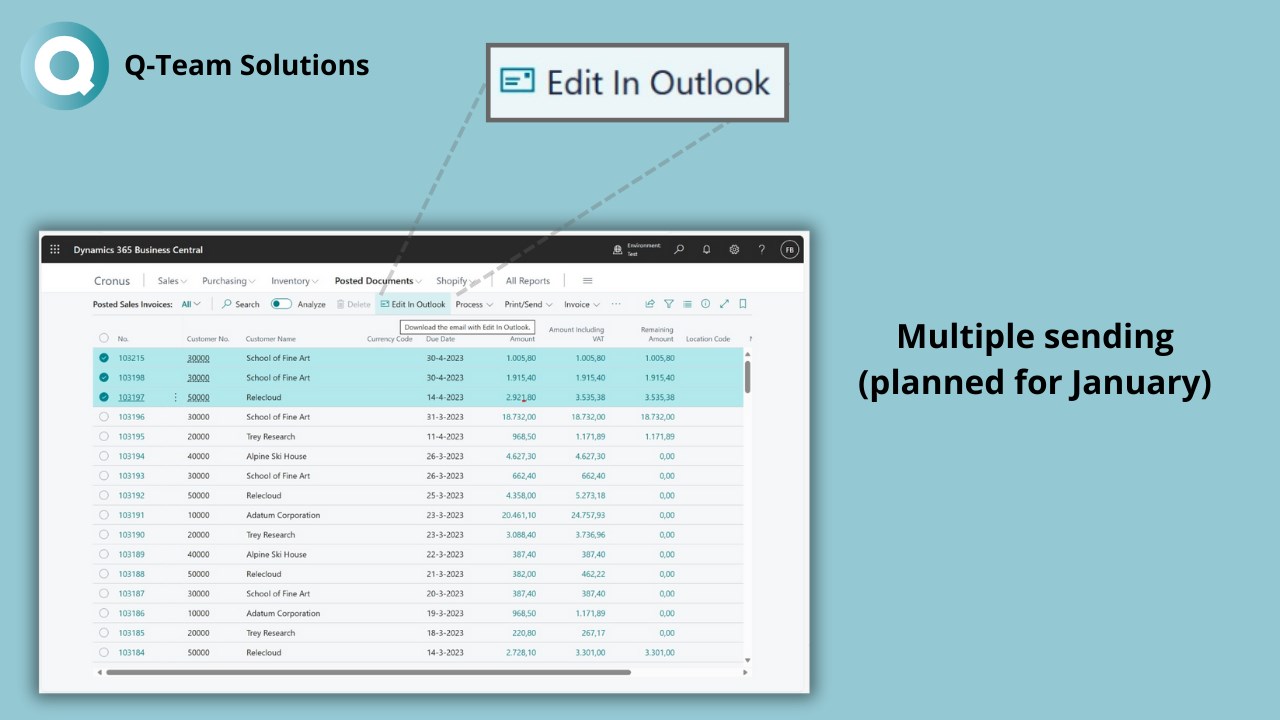This screenshot has height=720, width=1280.
Task: Select the row checkbox for 103184
Action: point(104,652)
